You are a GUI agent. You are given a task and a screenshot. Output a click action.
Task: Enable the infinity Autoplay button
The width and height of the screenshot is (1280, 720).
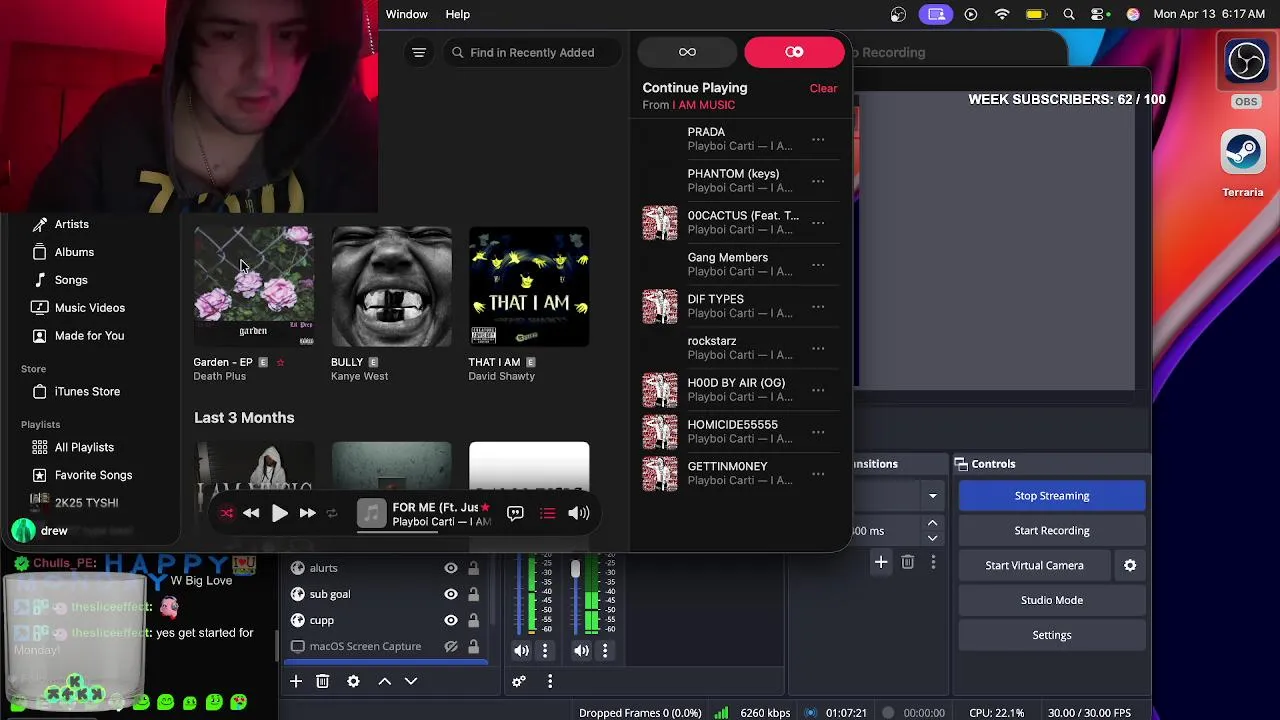click(x=687, y=52)
